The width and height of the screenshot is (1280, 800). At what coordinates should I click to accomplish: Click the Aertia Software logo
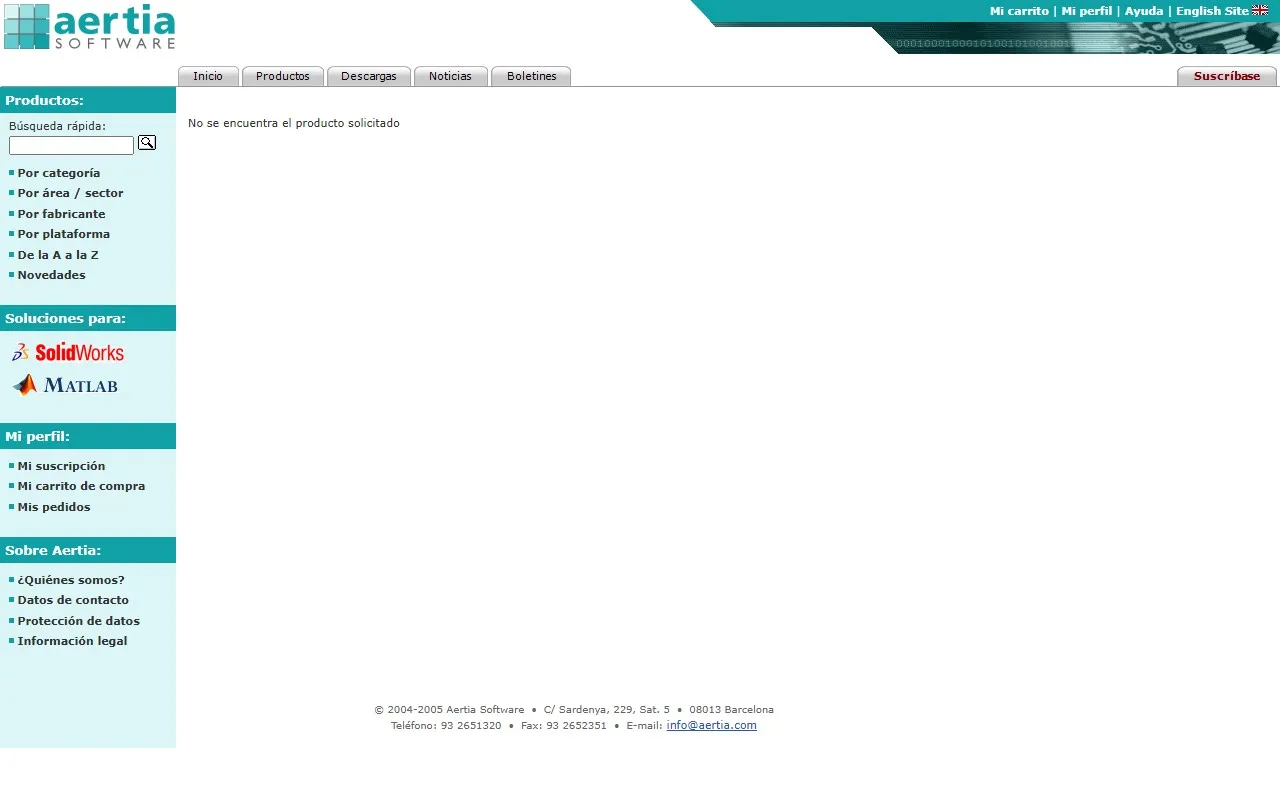pos(90,27)
